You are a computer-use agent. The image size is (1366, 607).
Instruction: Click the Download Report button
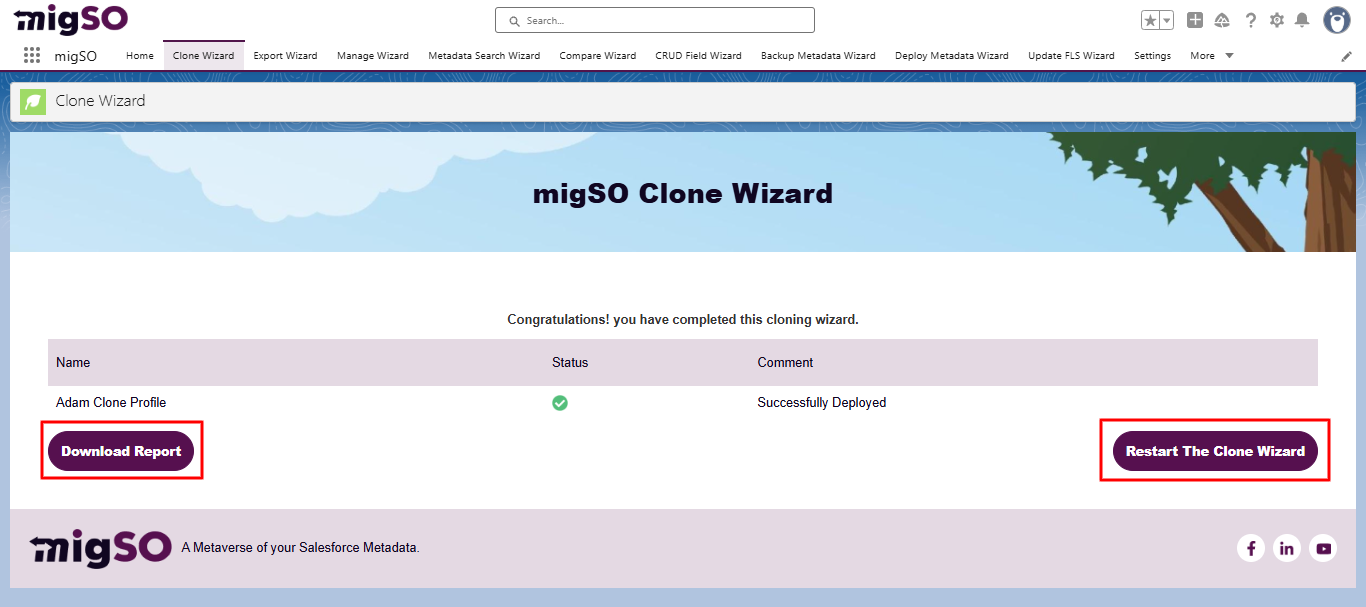pyautogui.click(x=121, y=451)
